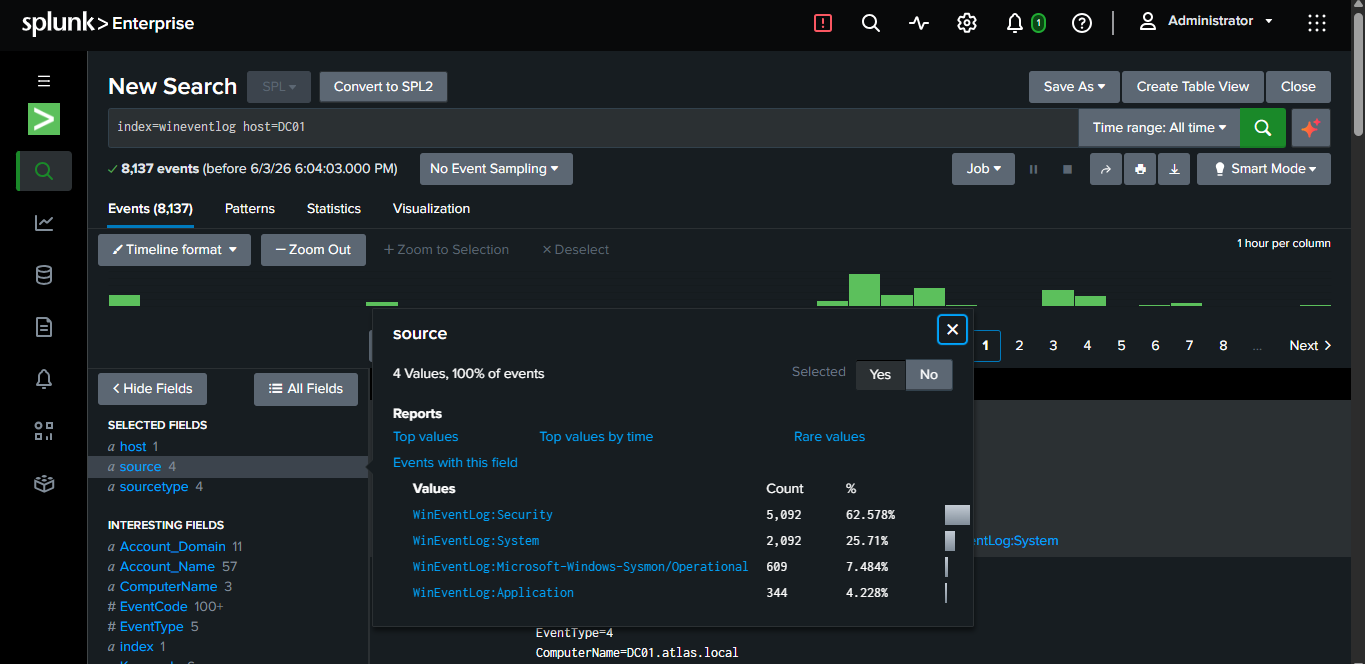Open the apps grid icon

coord(1318,23)
